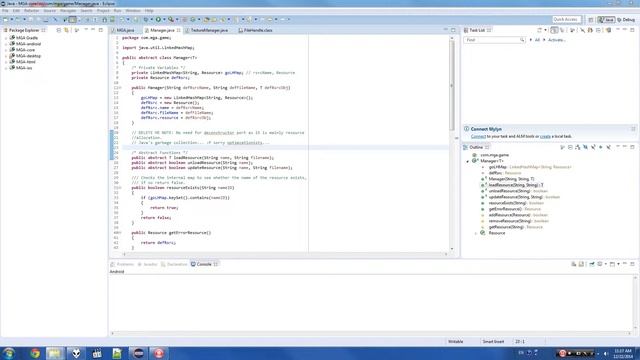Screen dimensions: 640x360
Task: Open the New Task dropdown arrow
Action: 546,30
